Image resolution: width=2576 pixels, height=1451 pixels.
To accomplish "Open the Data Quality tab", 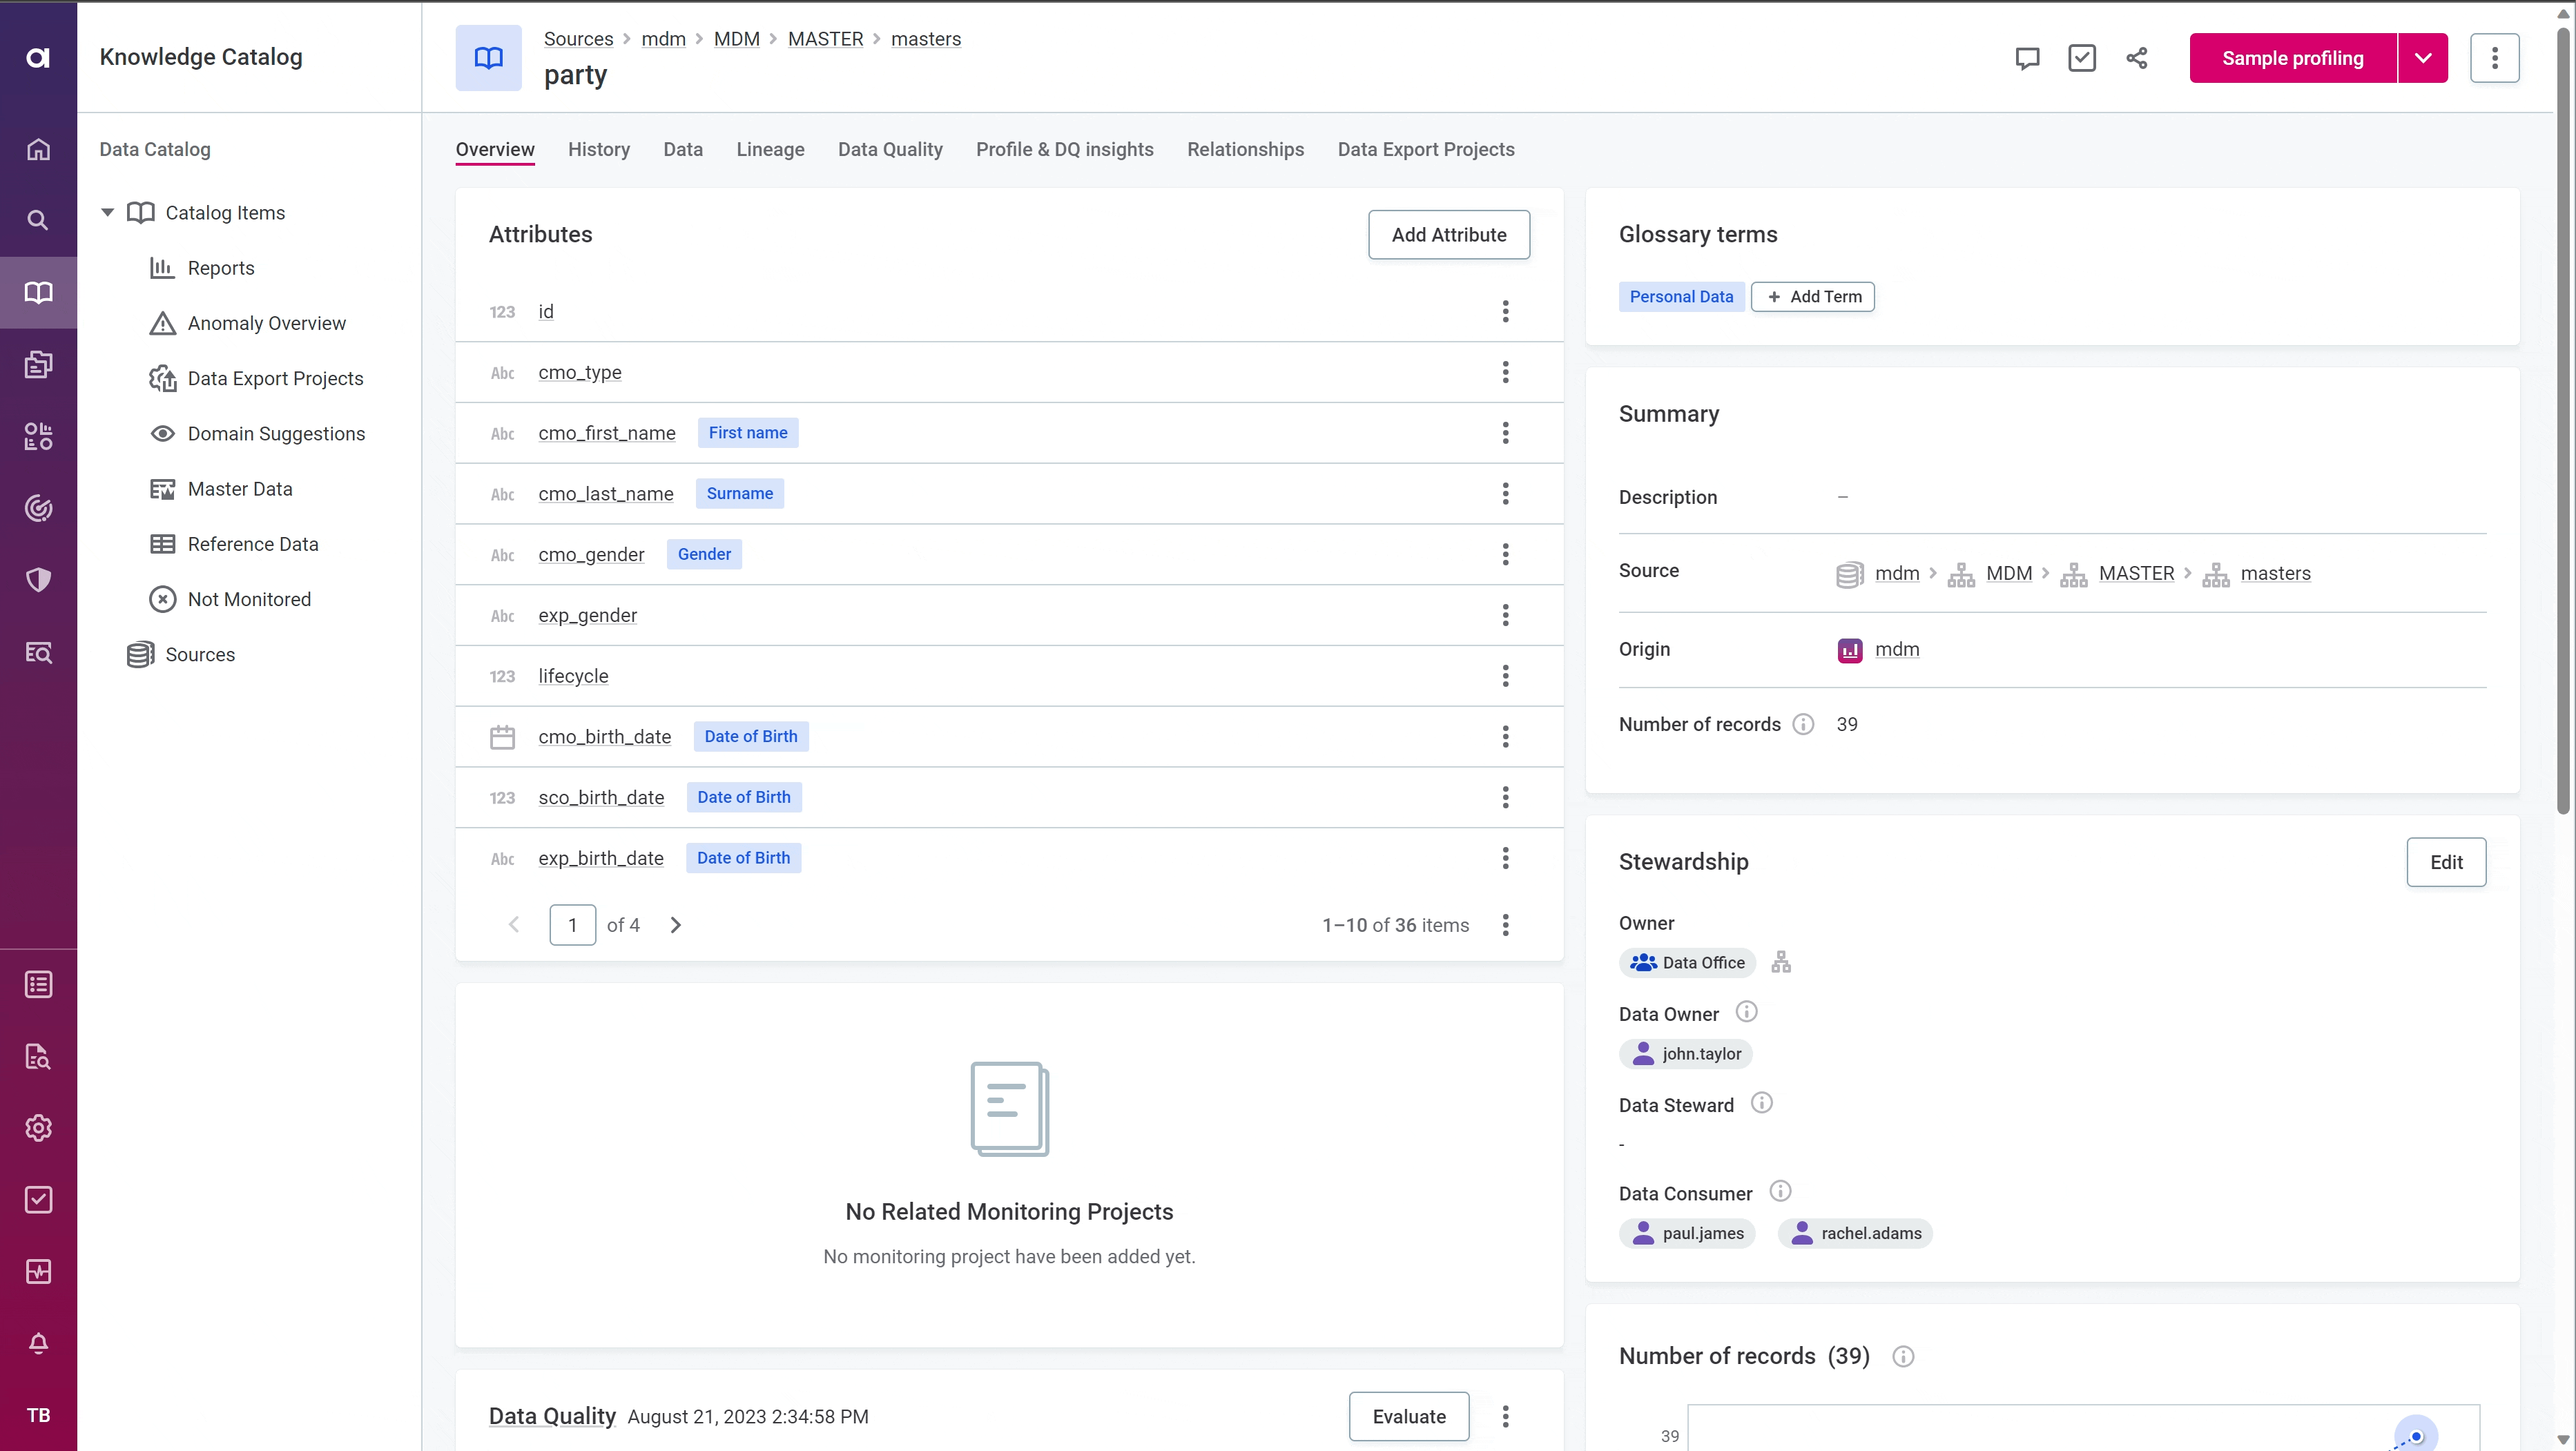I will [890, 149].
